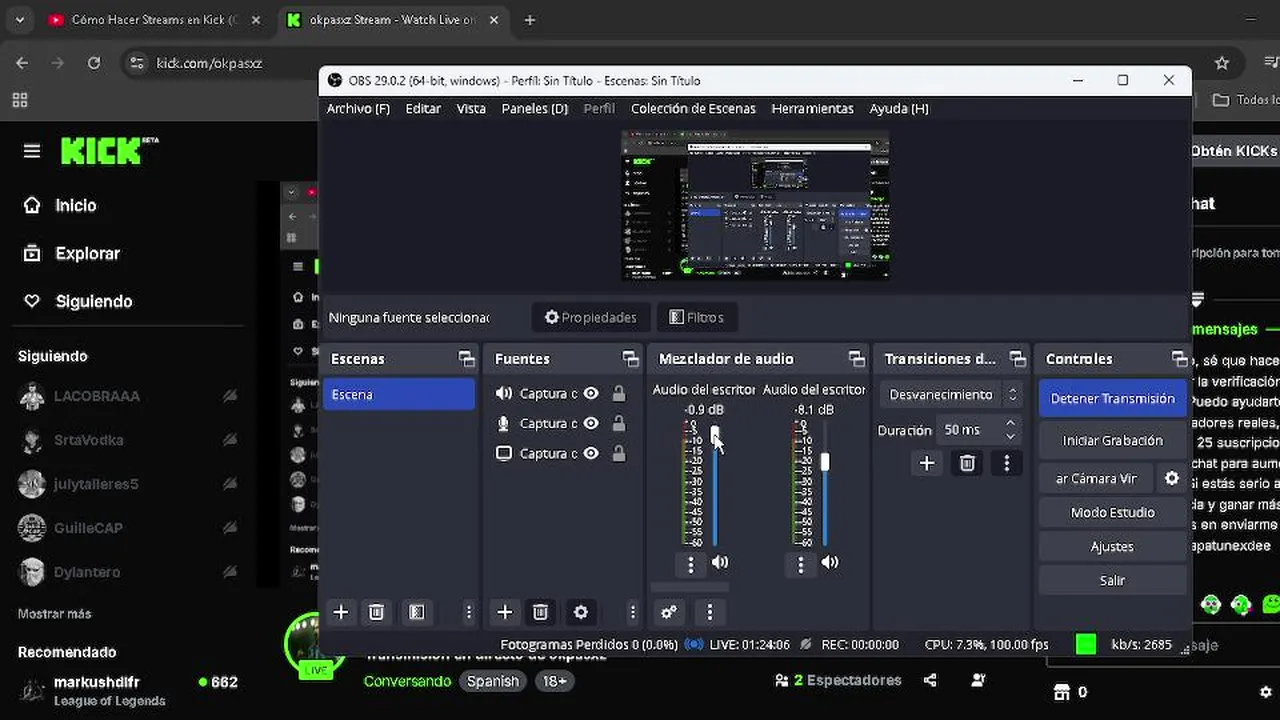The height and width of the screenshot is (720, 1280).
Task: Open the Herramientas menu
Action: tap(812, 108)
